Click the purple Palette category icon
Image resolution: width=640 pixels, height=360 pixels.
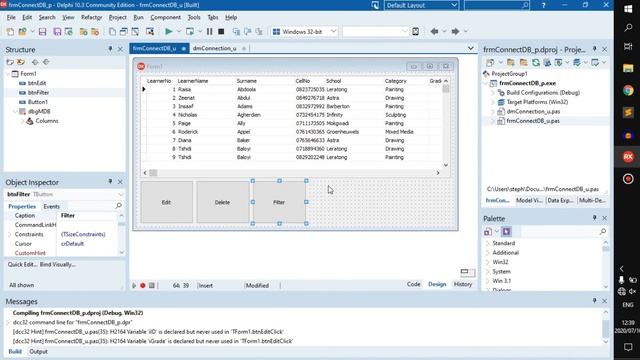pyautogui.click(x=506, y=231)
